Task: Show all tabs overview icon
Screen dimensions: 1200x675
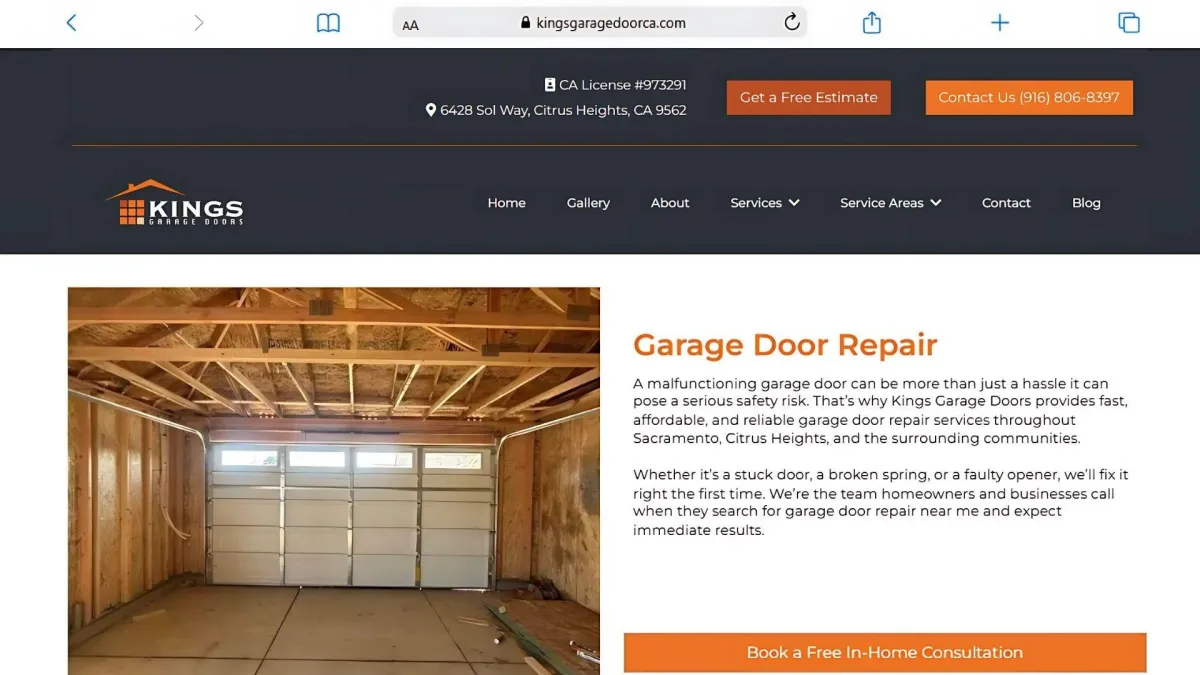Action: pos(1129,22)
